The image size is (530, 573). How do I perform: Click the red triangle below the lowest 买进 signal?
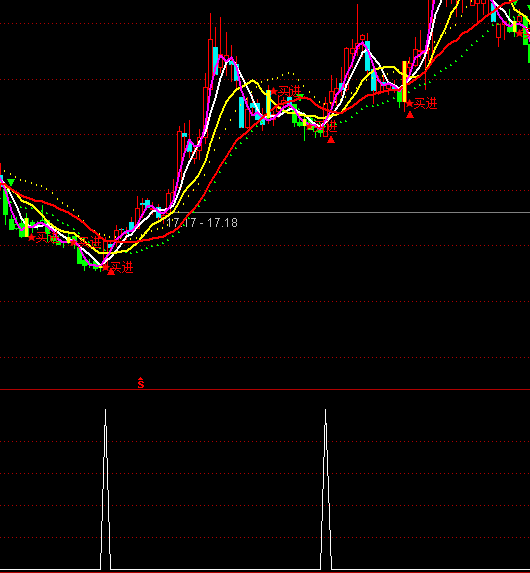pos(111,272)
